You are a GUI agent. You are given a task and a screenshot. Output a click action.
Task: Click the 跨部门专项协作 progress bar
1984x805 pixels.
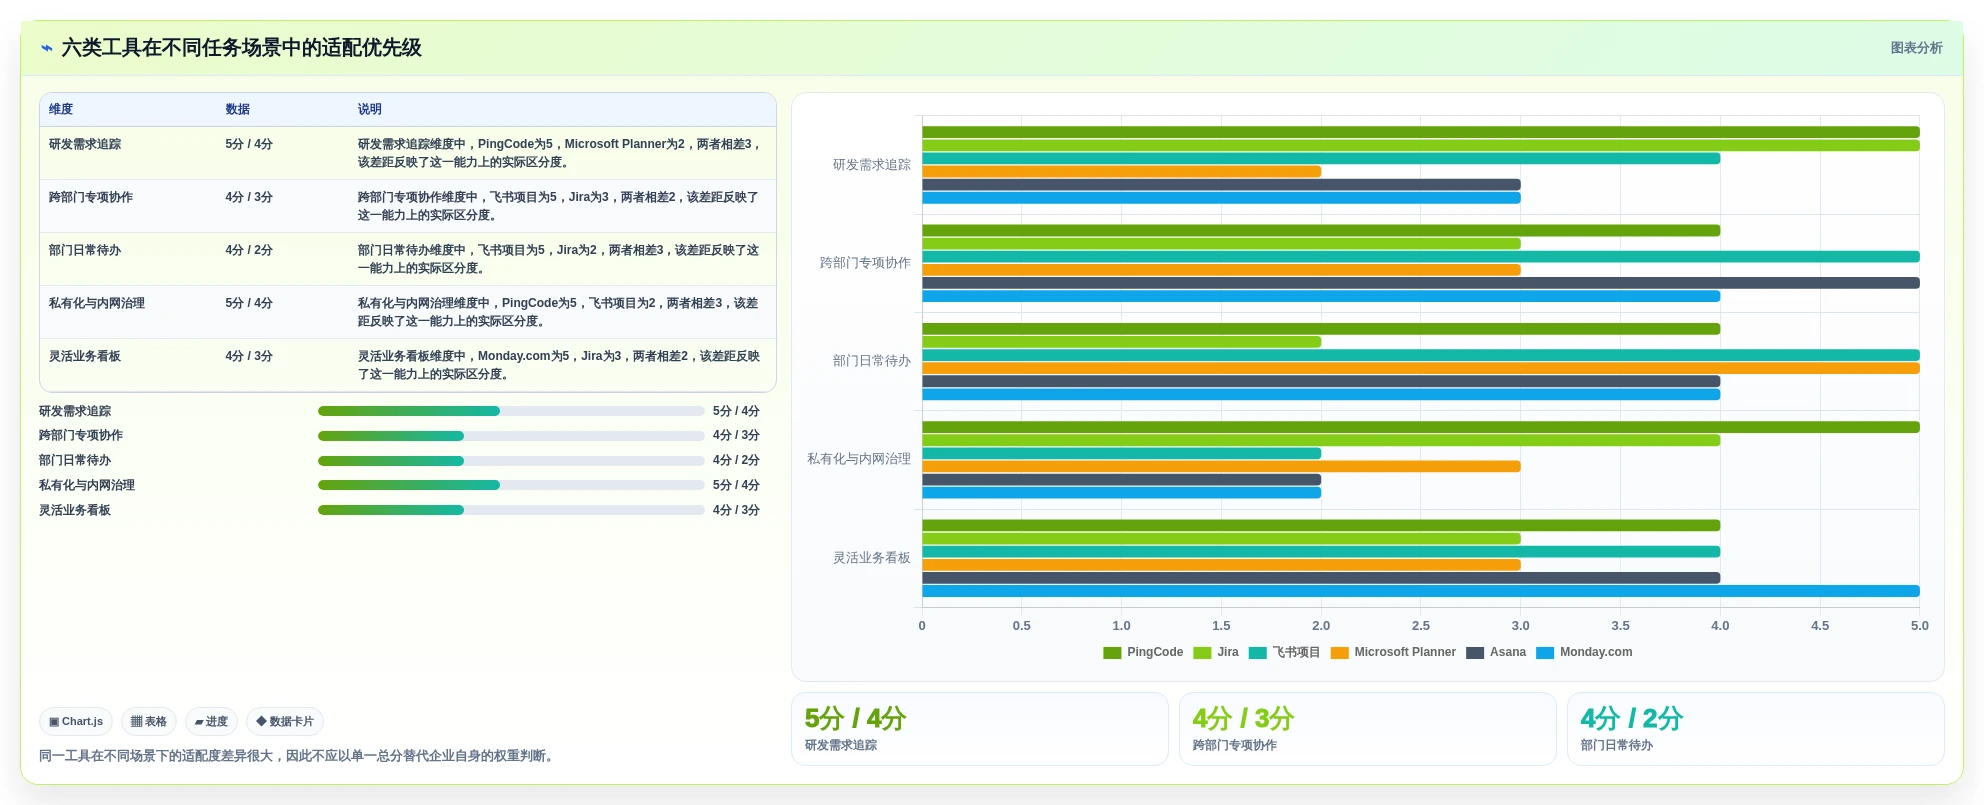[511, 436]
